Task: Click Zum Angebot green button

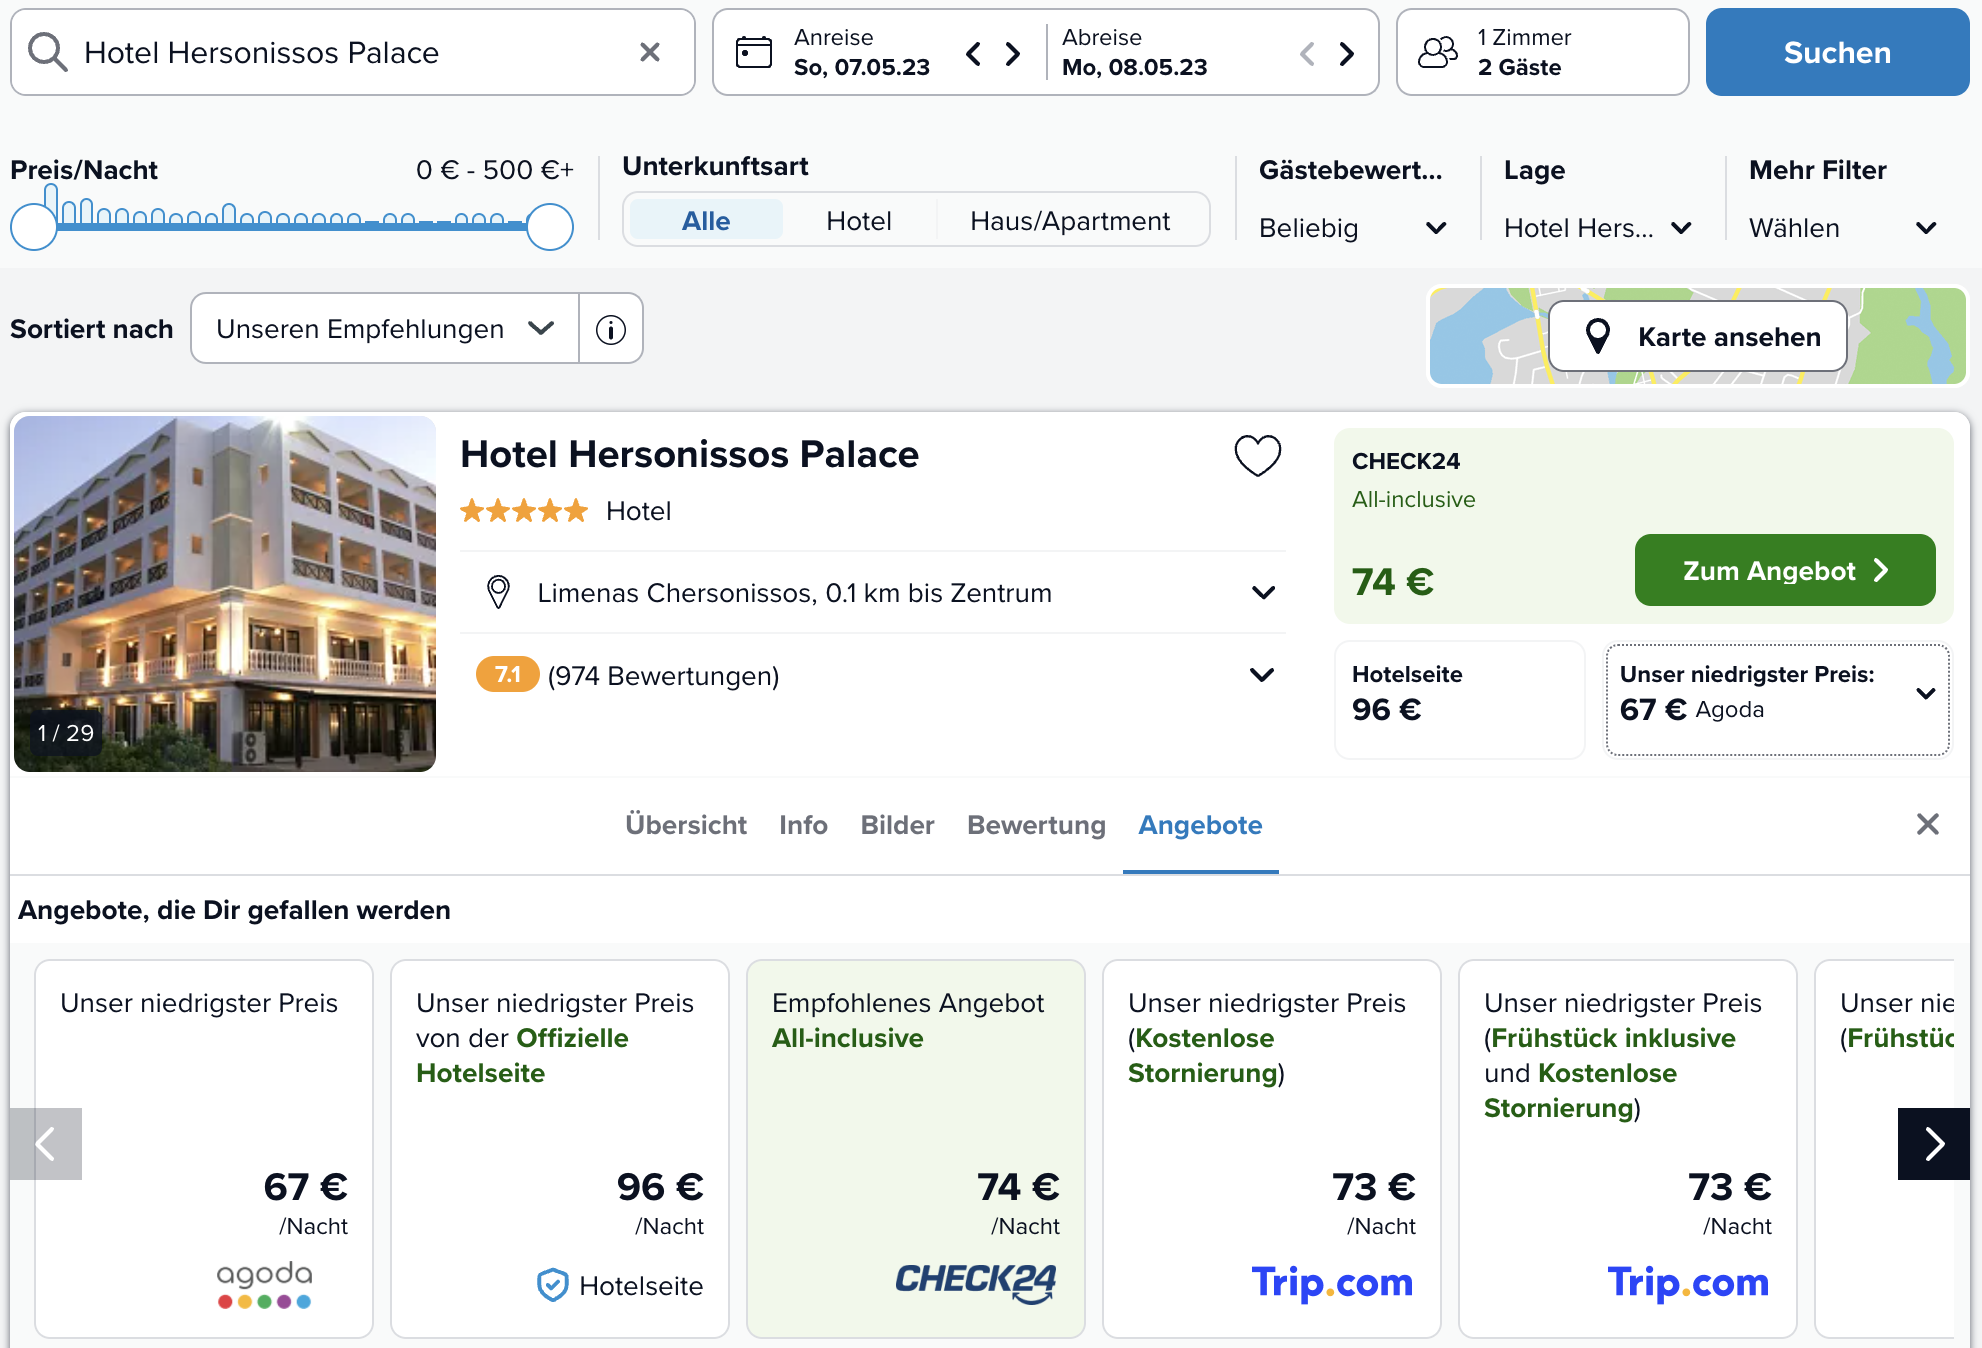Action: [1785, 570]
